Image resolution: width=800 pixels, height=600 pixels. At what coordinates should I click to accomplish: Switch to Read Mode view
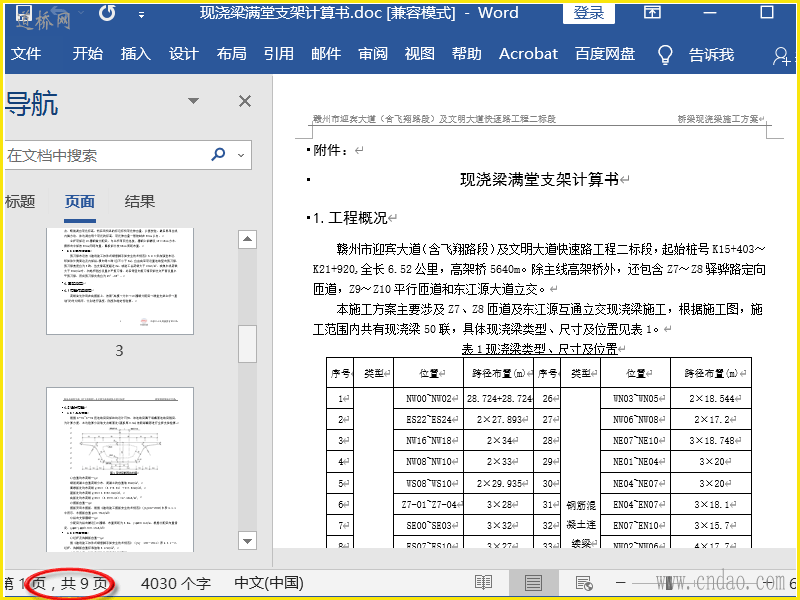[x=484, y=583]
